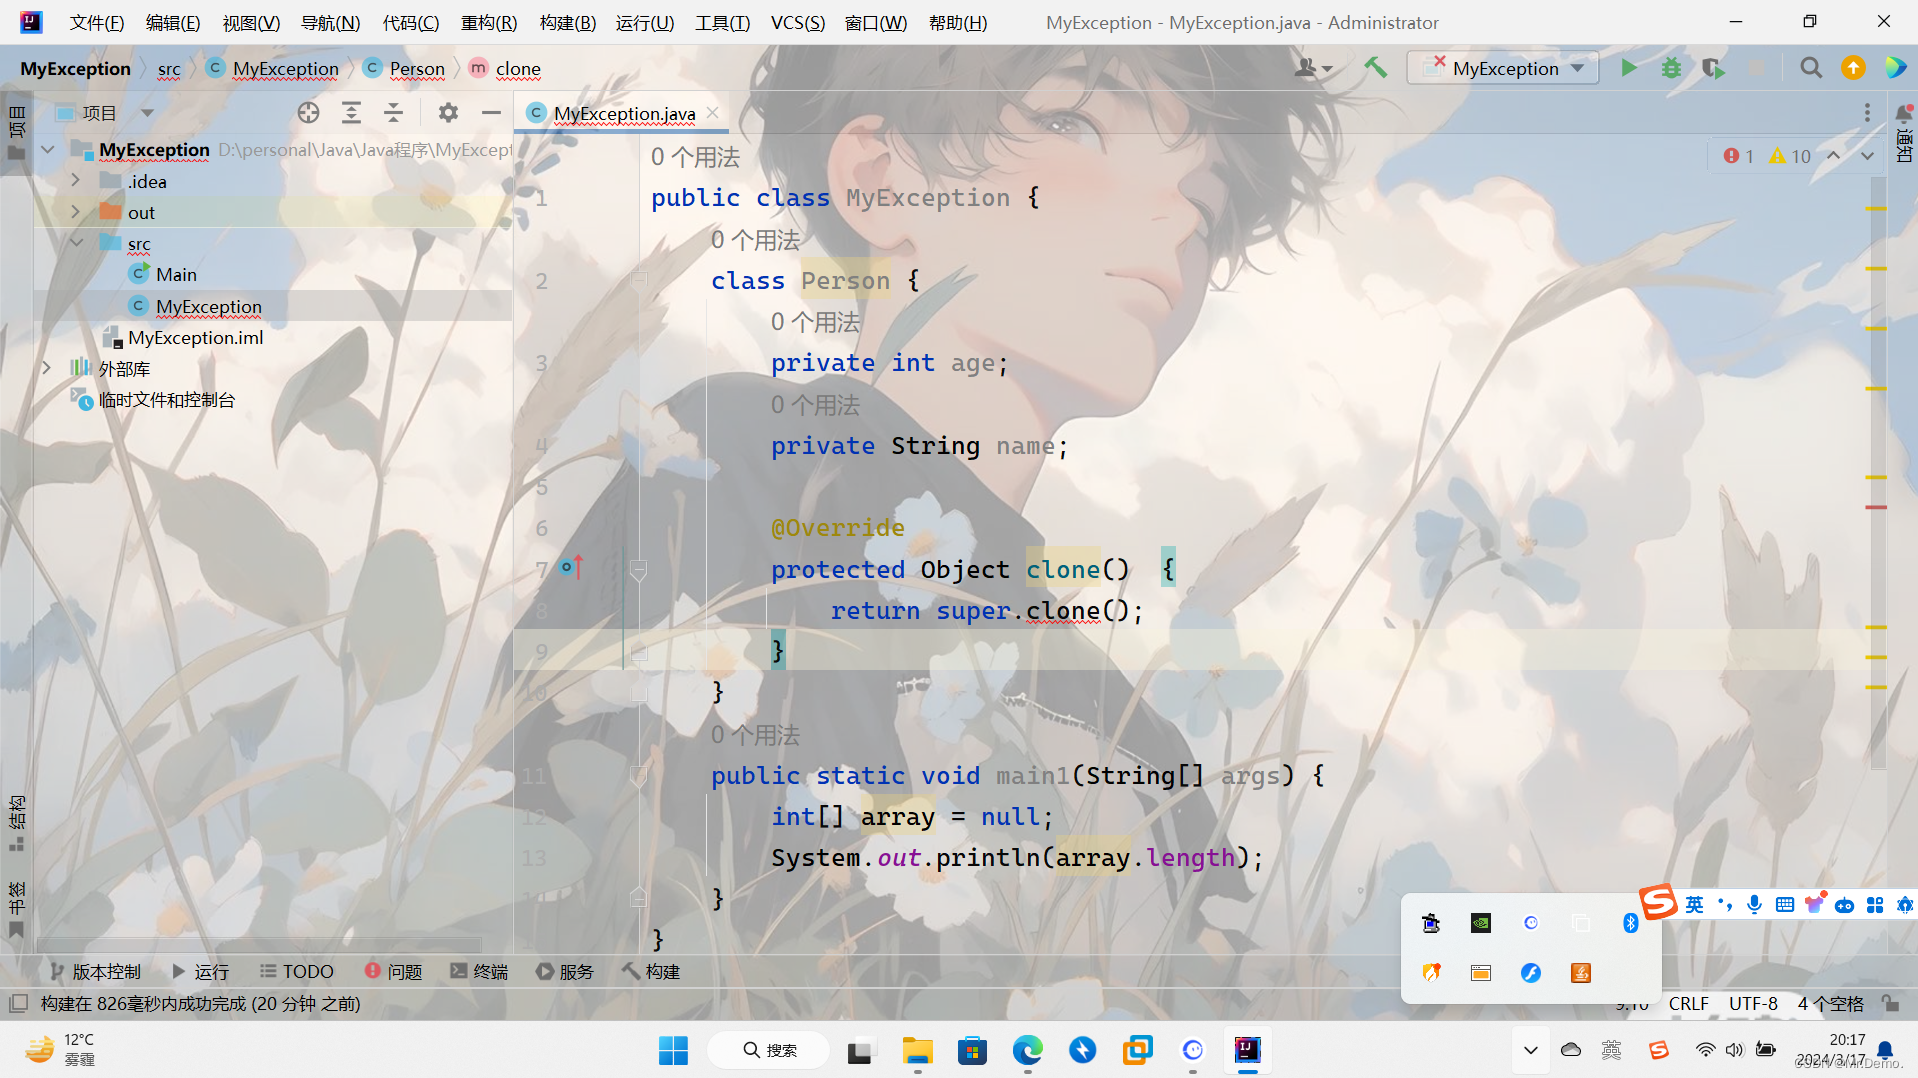Collapse all nodes in project tree
The height and width of the screenshot is (1078, 1918).
[x=393, y=113]
